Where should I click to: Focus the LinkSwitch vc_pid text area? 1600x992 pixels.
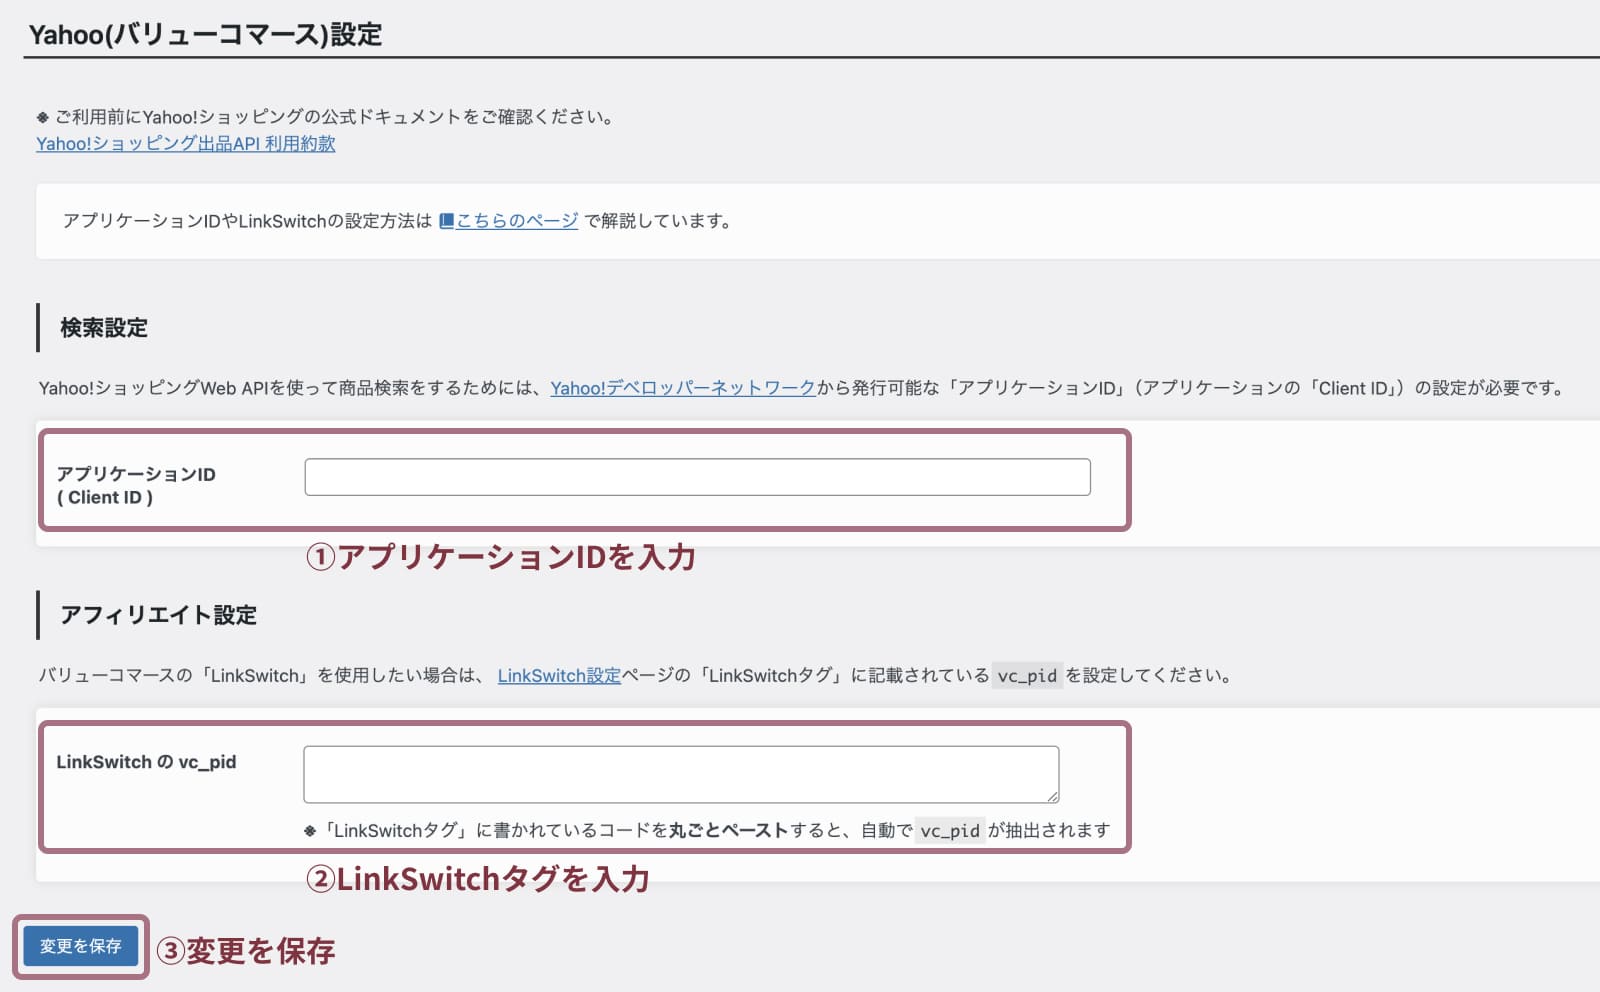pos(681,774)
